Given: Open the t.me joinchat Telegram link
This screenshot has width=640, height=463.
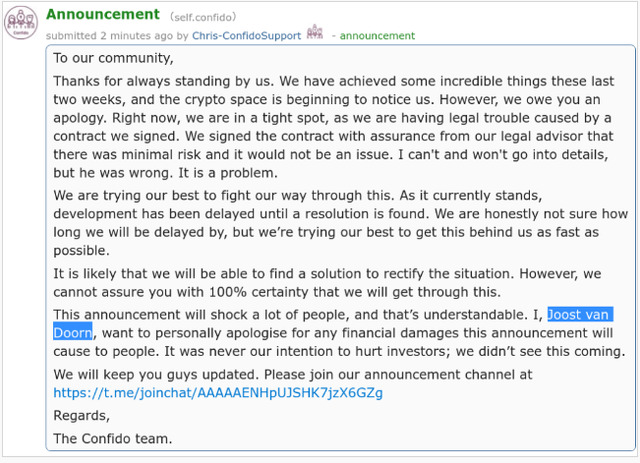Looking at the screenshot, I should (x=218, y=393).
